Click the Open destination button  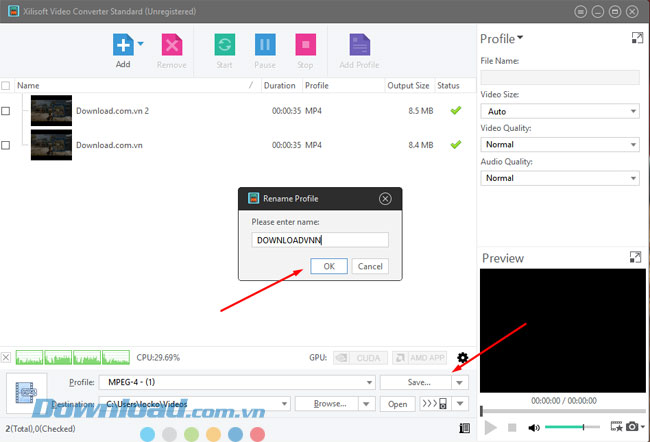(398, 404)
